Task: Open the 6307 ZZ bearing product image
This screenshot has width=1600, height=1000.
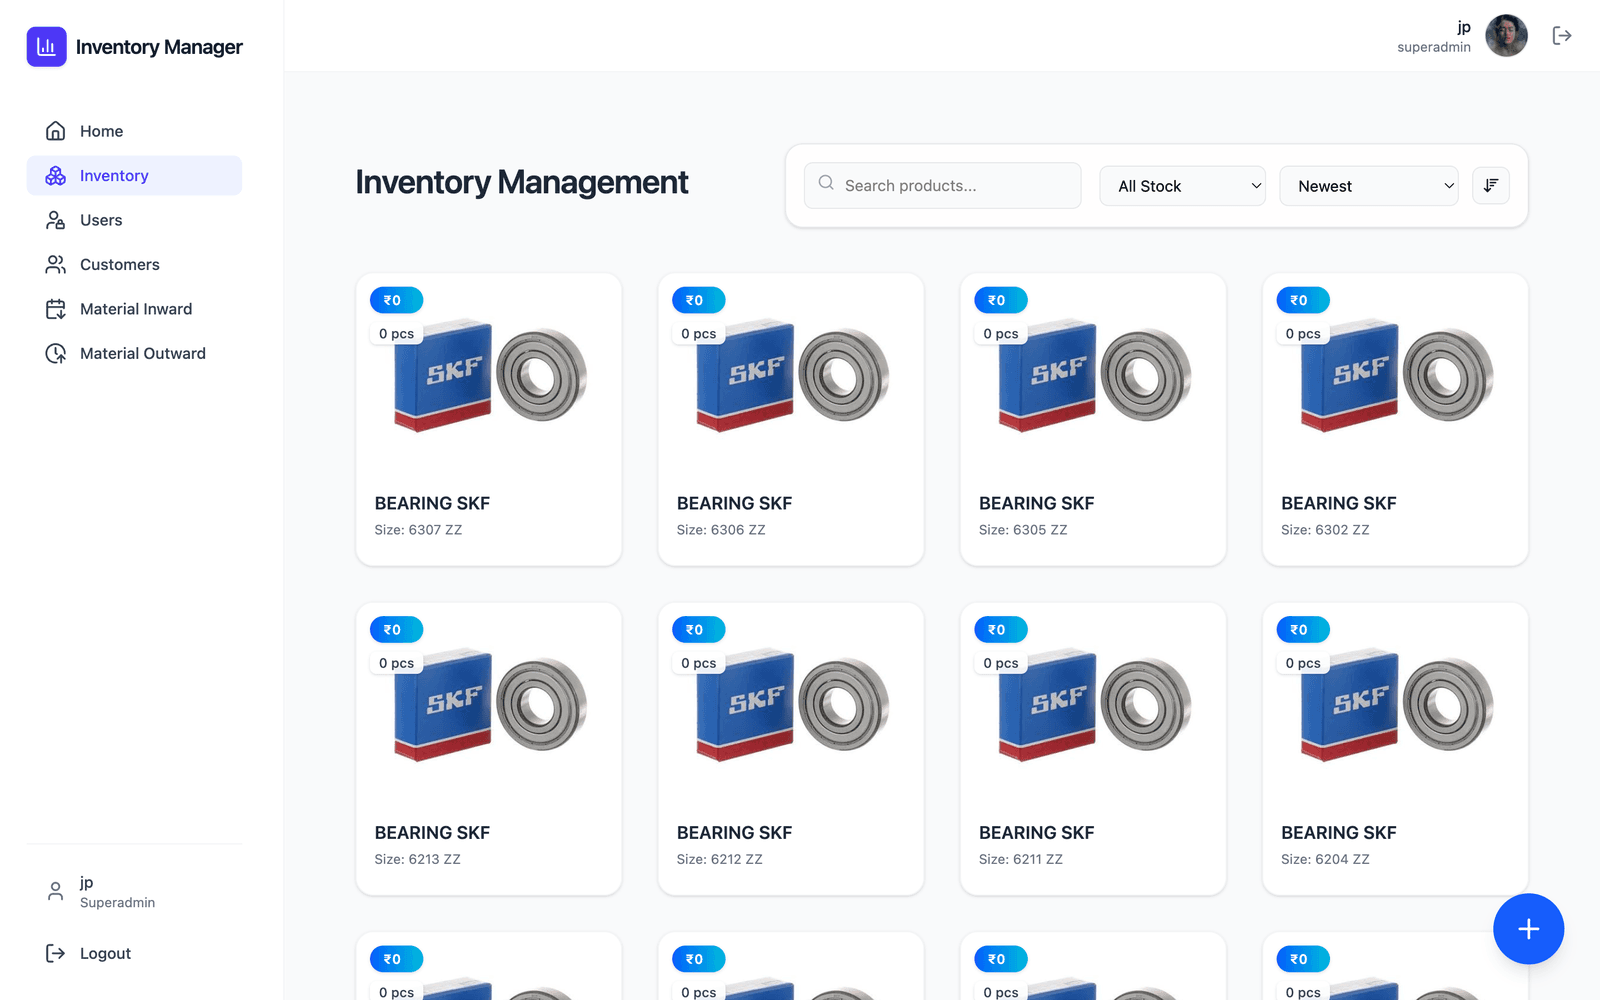Action: [x=489, y=375]
